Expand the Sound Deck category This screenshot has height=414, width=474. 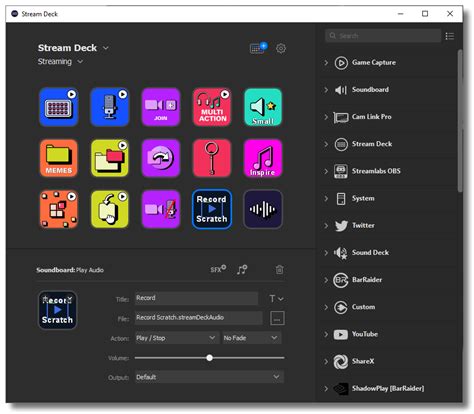pyautogui.click(x=326, y=253)
